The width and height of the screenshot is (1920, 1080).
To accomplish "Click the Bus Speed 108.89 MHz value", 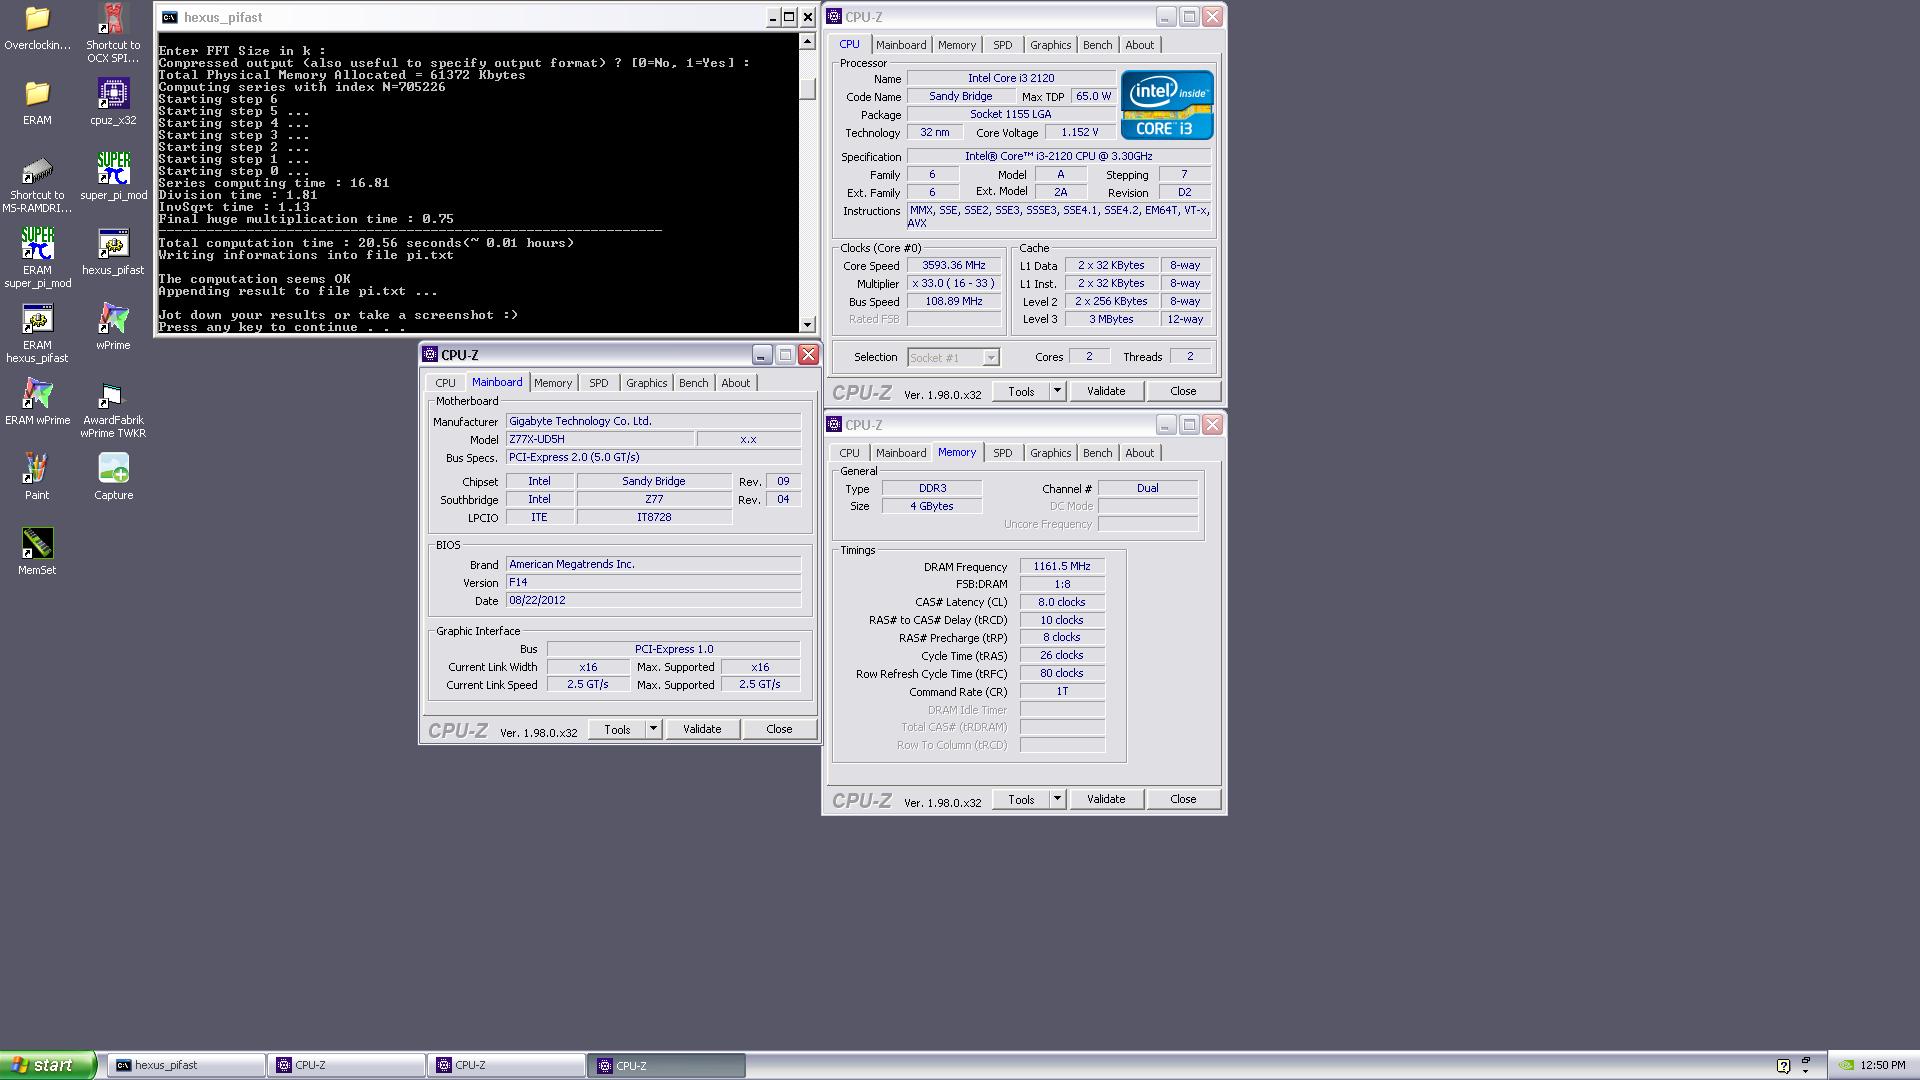I will click(x=954, y=302).
